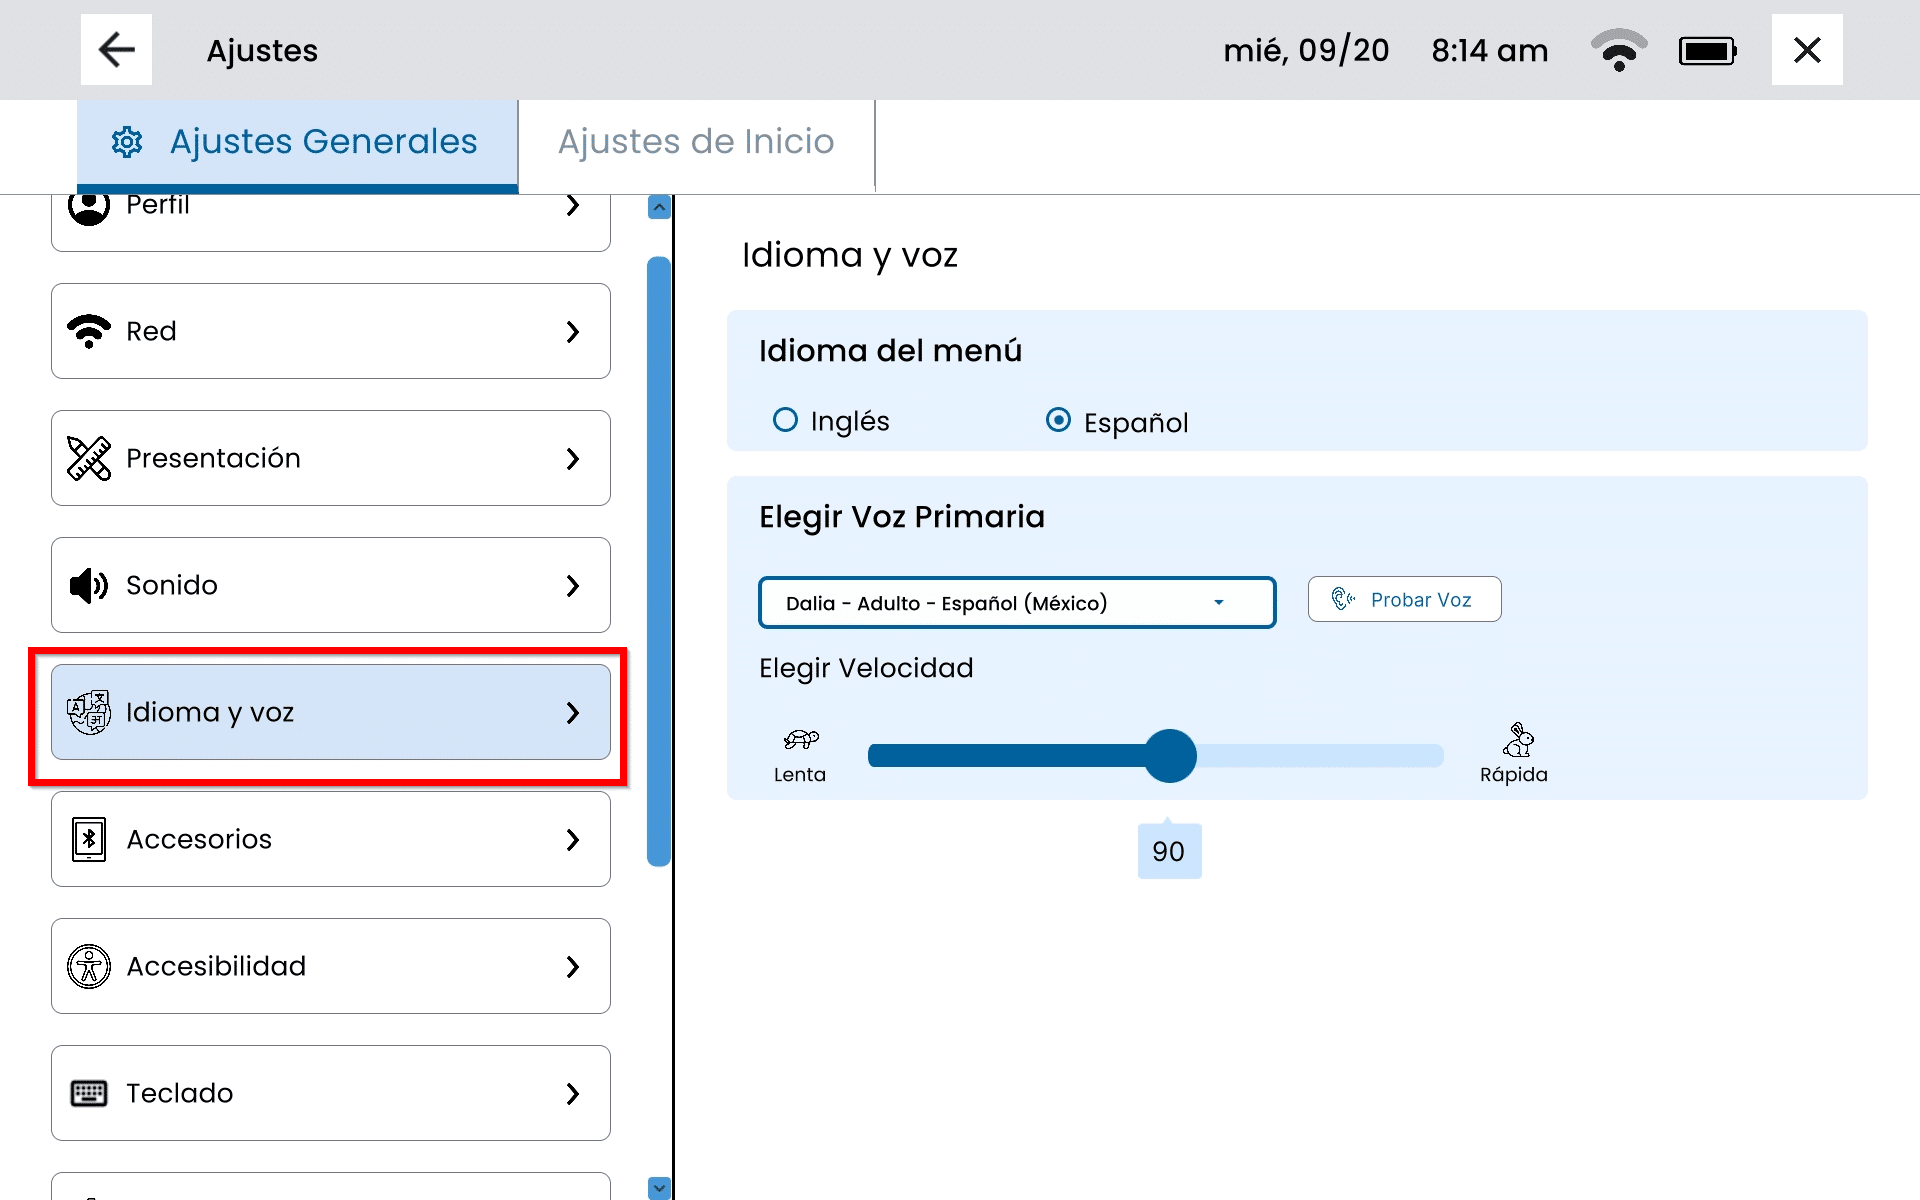The height and width of the screenshot is (1200, 1920).
Task: Click the battery status icon
Action: [x=1707, y=50]
